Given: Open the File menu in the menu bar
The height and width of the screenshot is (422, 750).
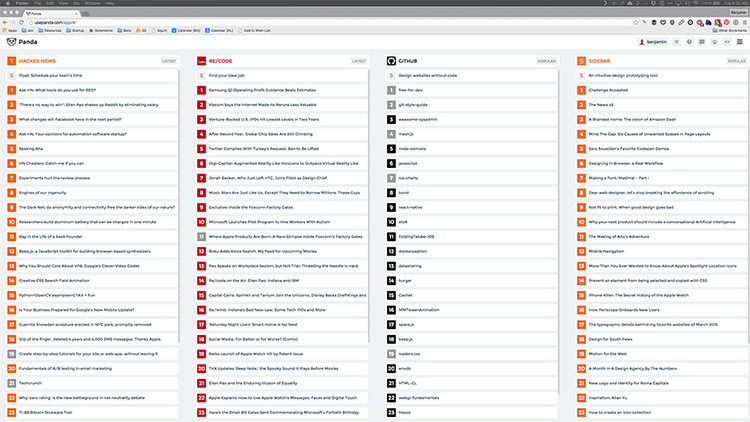Looking at the screenshot, I should (x=38, y=3).
